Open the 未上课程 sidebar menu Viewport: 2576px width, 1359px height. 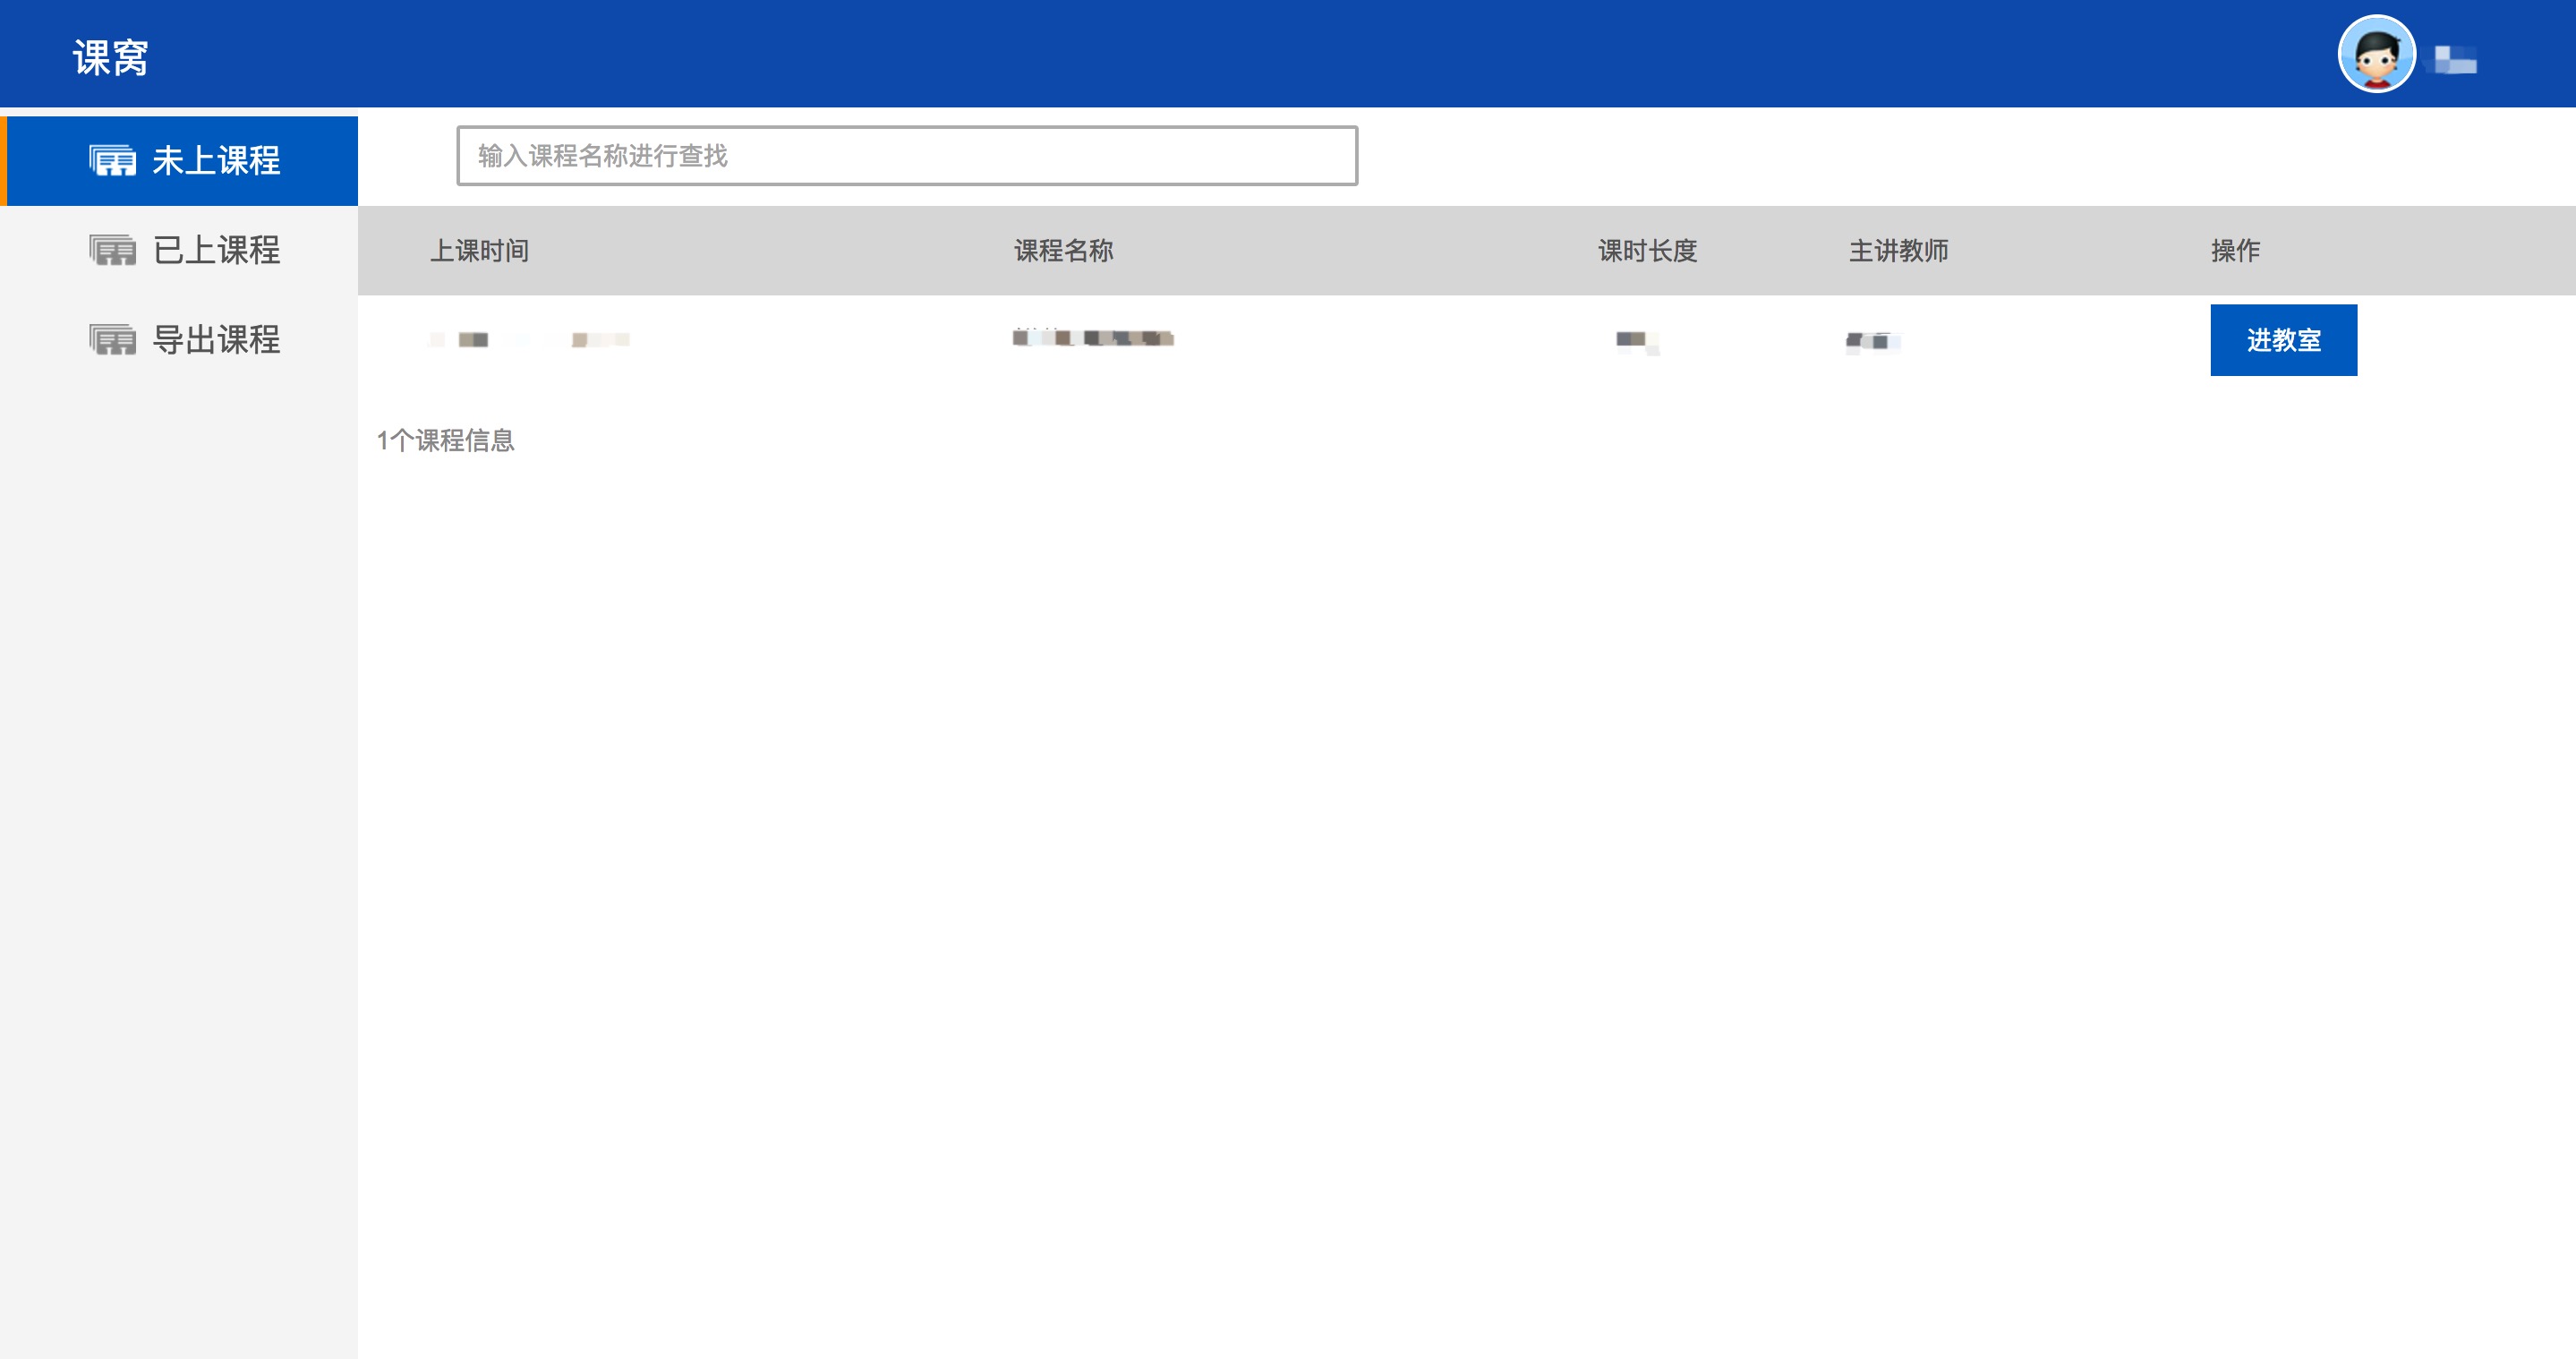[215, 161]
